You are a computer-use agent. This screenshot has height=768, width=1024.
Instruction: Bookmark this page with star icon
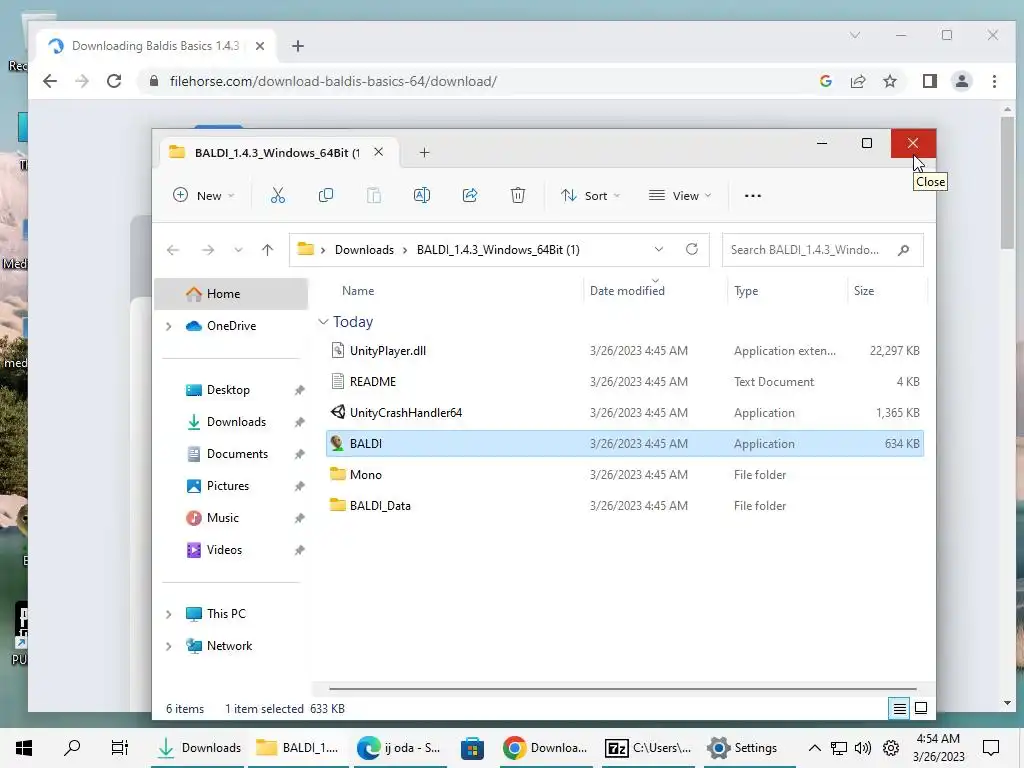(889, 81)
